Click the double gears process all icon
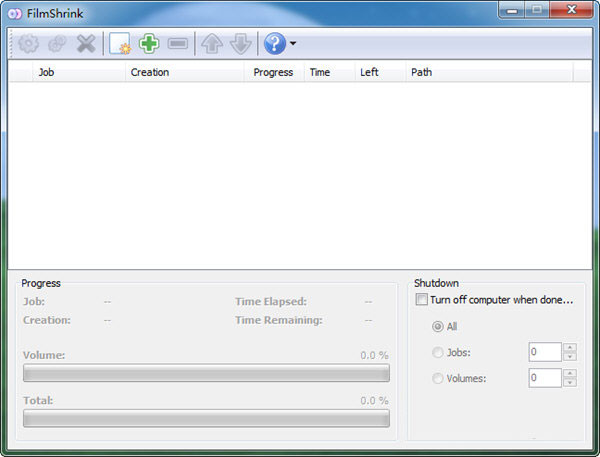Image resolution: width=600 pixels, height=457 pixels. tap(57, 44)
